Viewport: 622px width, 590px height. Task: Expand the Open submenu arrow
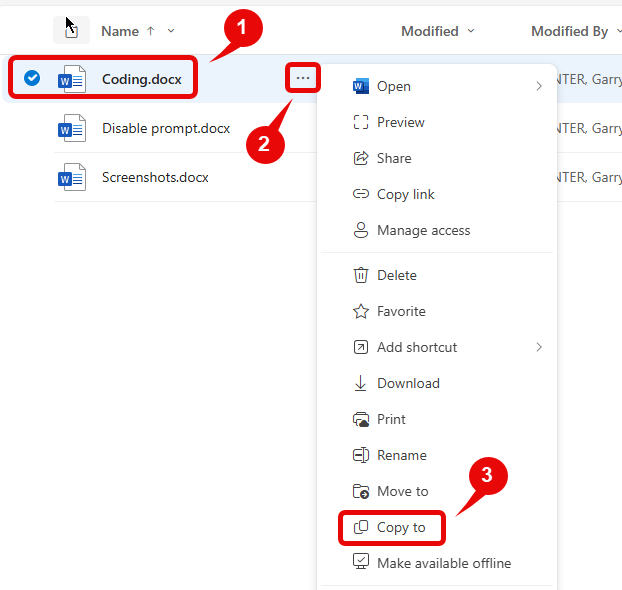tap(539, 87)
